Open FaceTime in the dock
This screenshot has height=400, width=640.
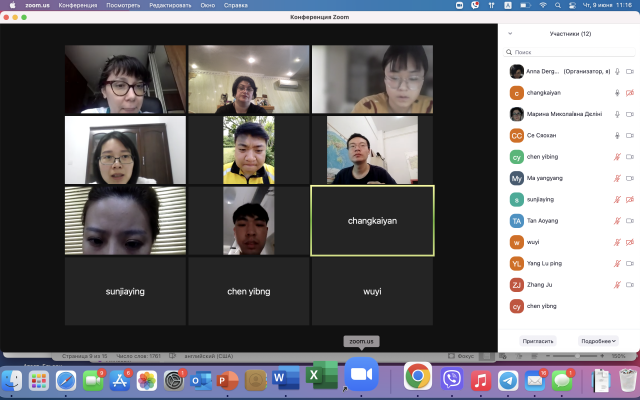[x=93, y=381]
